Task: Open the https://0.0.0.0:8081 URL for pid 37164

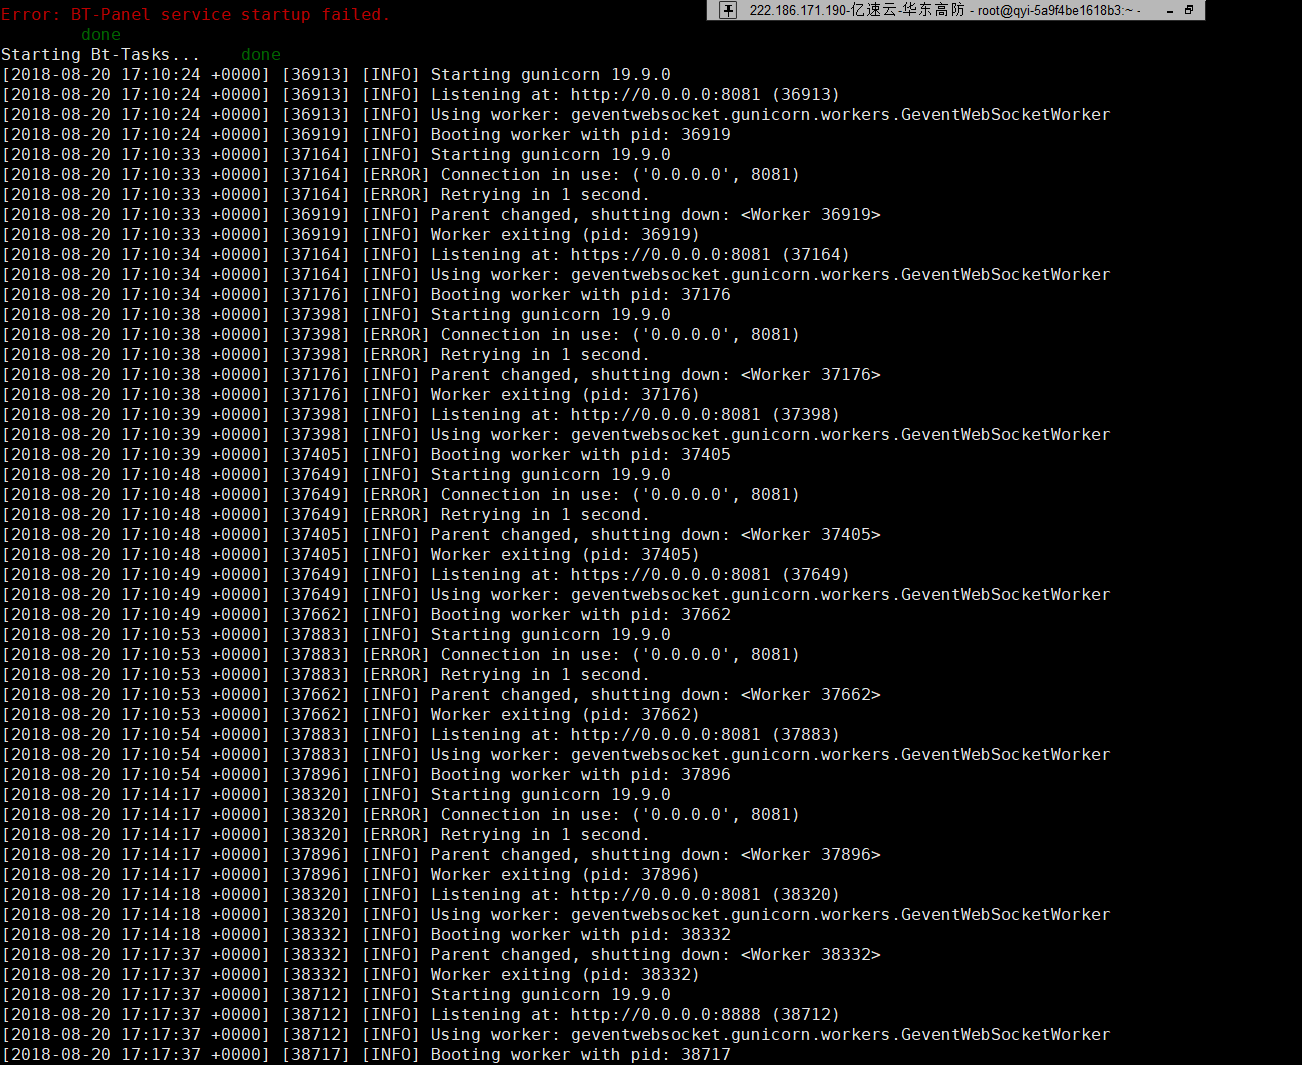Action: 671,254
